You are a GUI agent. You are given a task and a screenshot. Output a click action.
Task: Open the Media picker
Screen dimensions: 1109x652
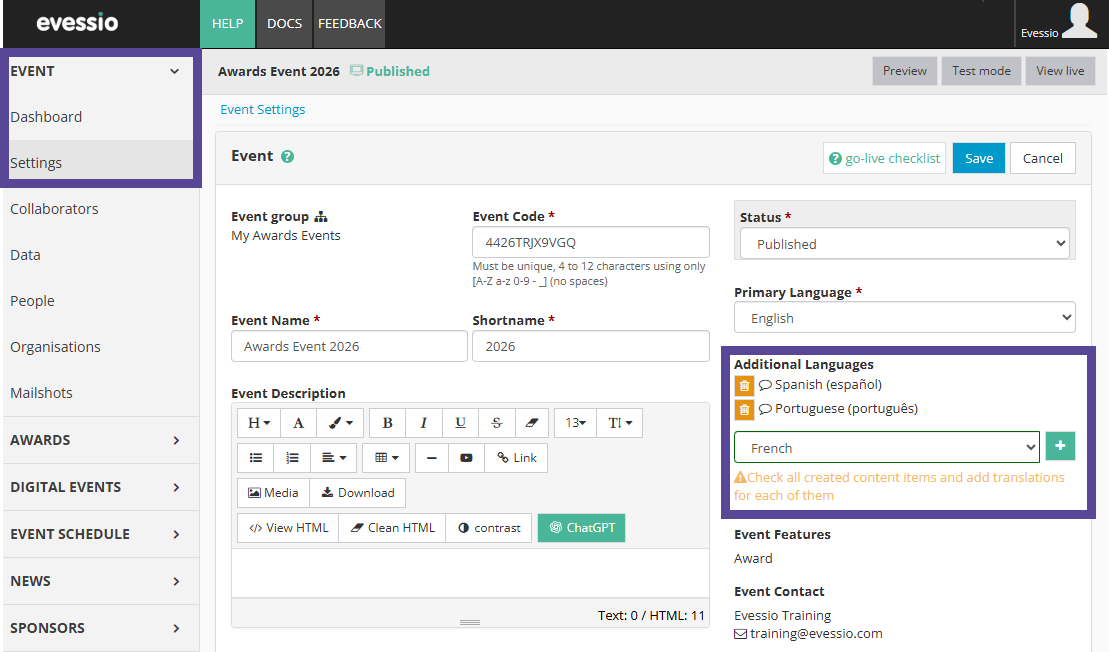tap(273, 493)
